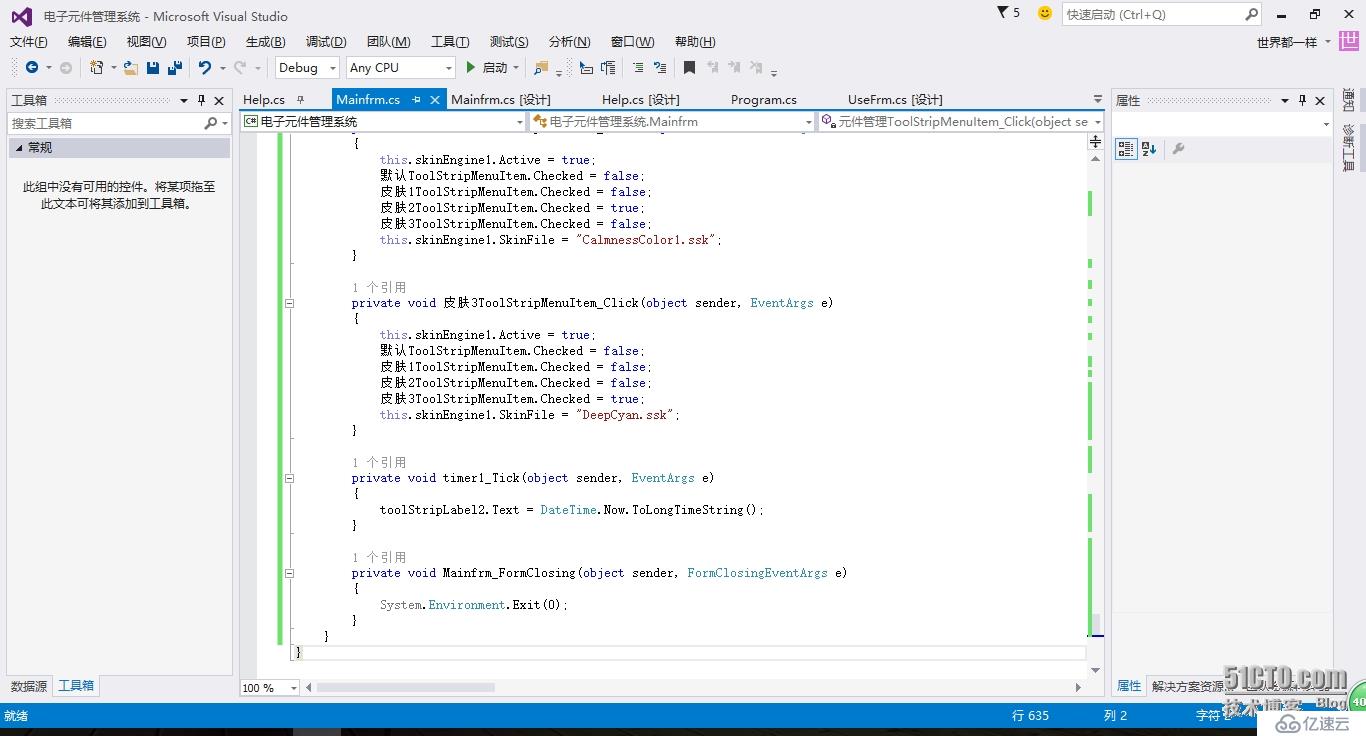Screen dimensions: 1366x736
Task: Switch to the 解决方案资源 tab
Action: (x=1188, y=686)
